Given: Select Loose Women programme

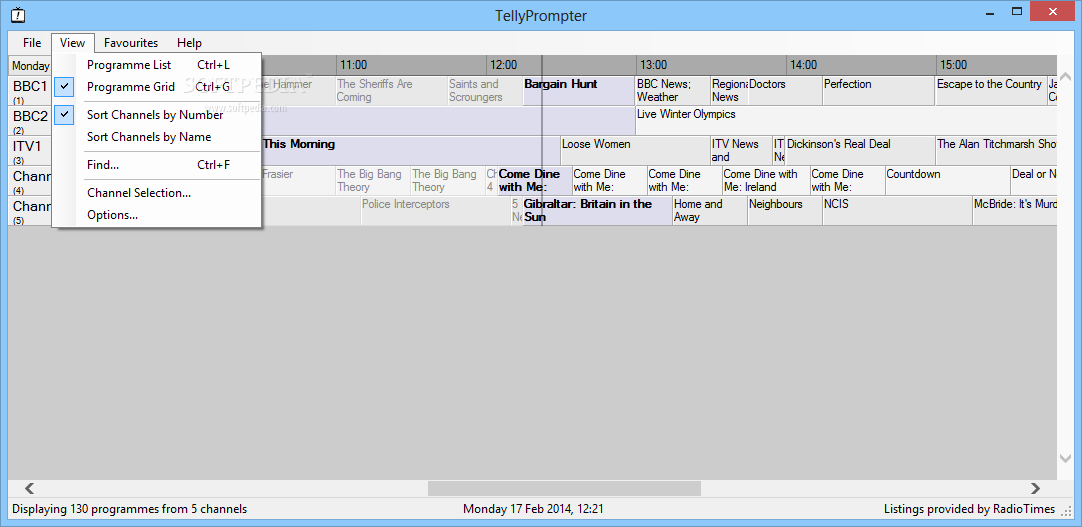Looking at the screenshot, I should point(635,150).
